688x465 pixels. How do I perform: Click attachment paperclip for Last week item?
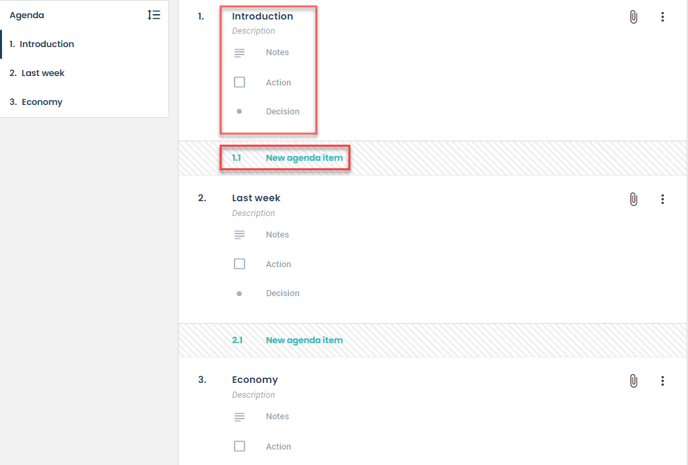coord(633,199)
